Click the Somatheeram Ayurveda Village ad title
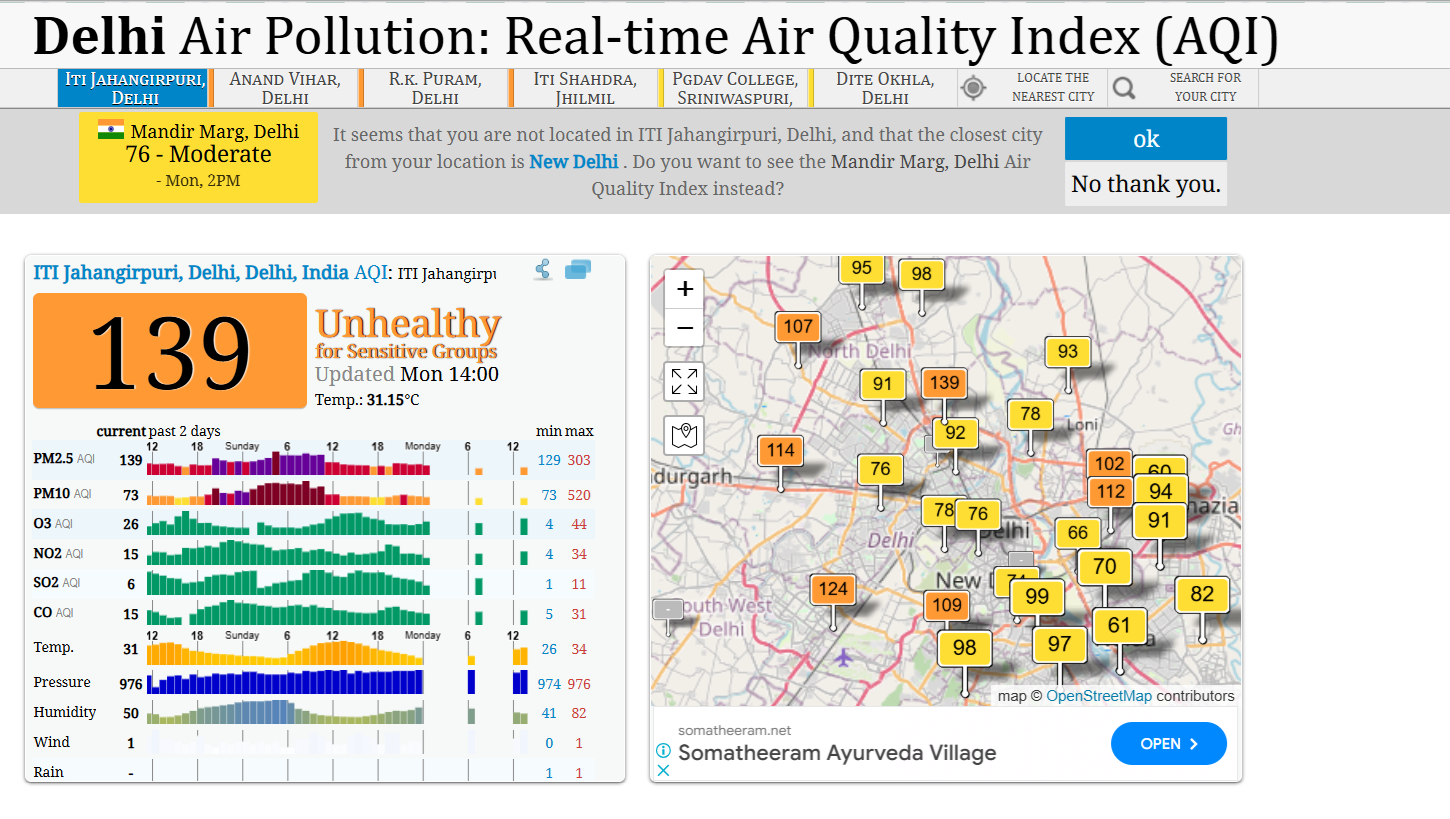This screenshot has width=1450, height=819. pos(837,753)
